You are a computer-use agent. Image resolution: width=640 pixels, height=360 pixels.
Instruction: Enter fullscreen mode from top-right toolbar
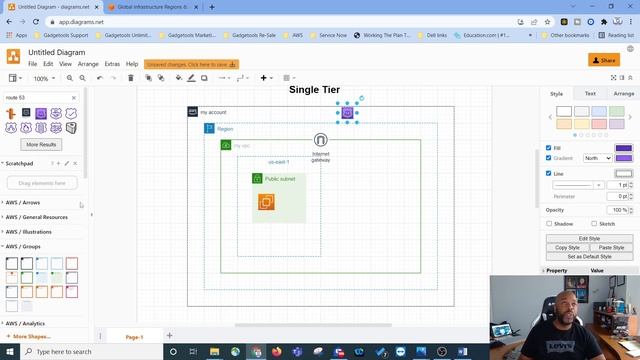613,78
